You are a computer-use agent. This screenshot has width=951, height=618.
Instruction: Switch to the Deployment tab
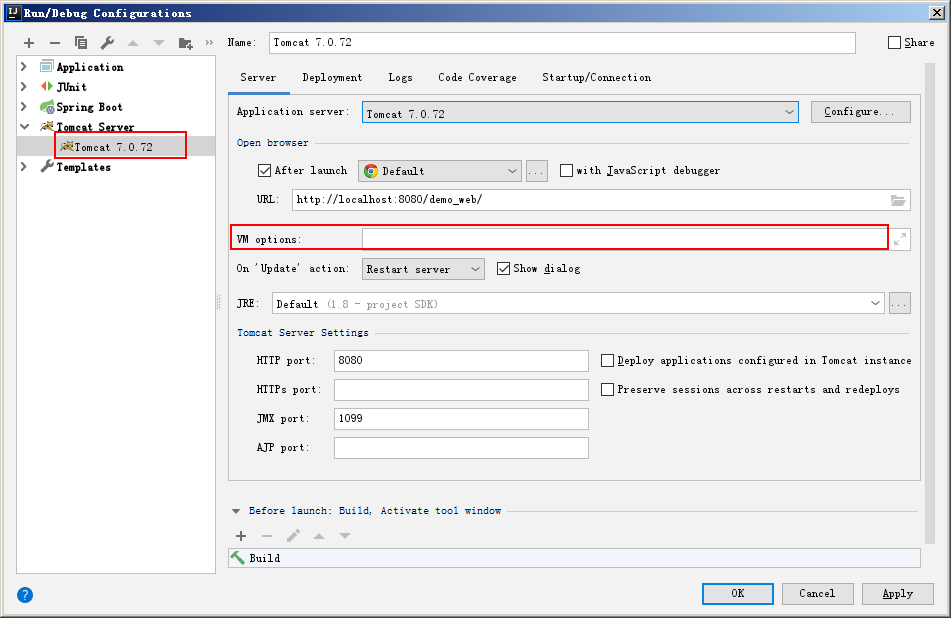(332, 77)
